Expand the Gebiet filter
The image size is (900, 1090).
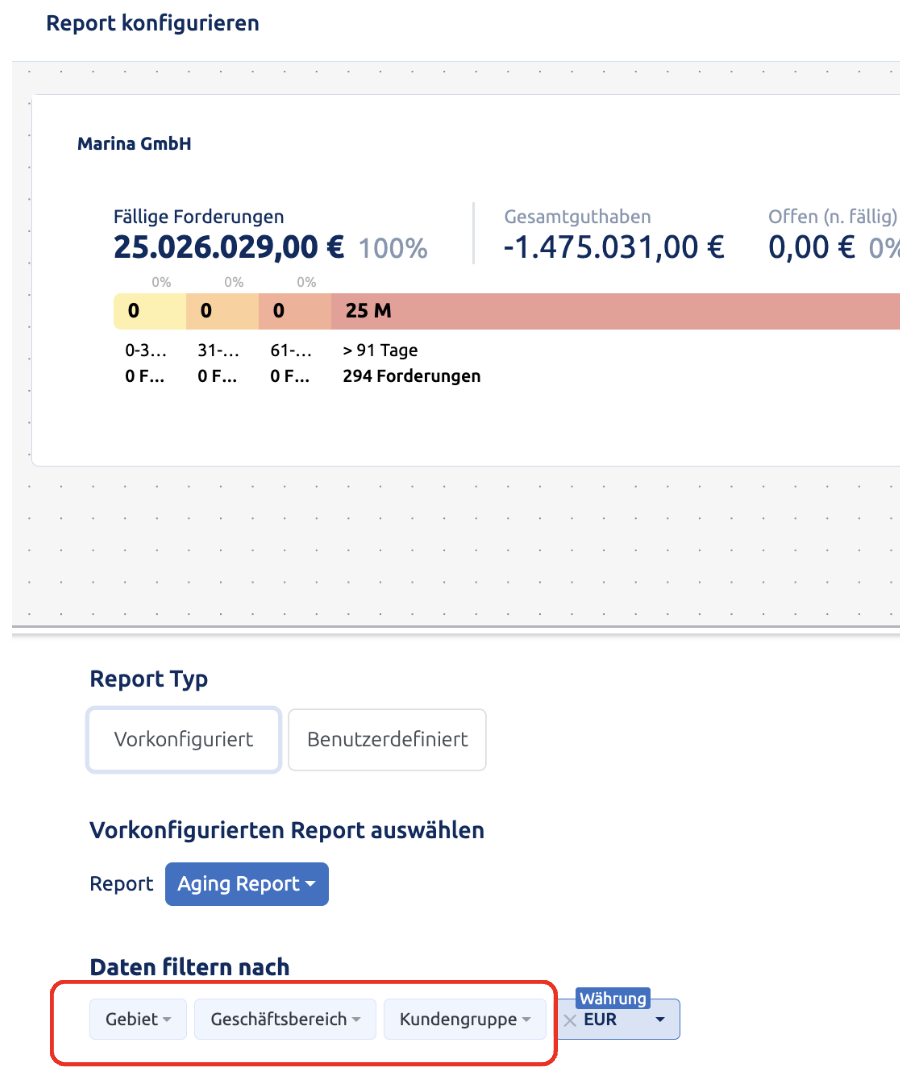[138, 1019]
